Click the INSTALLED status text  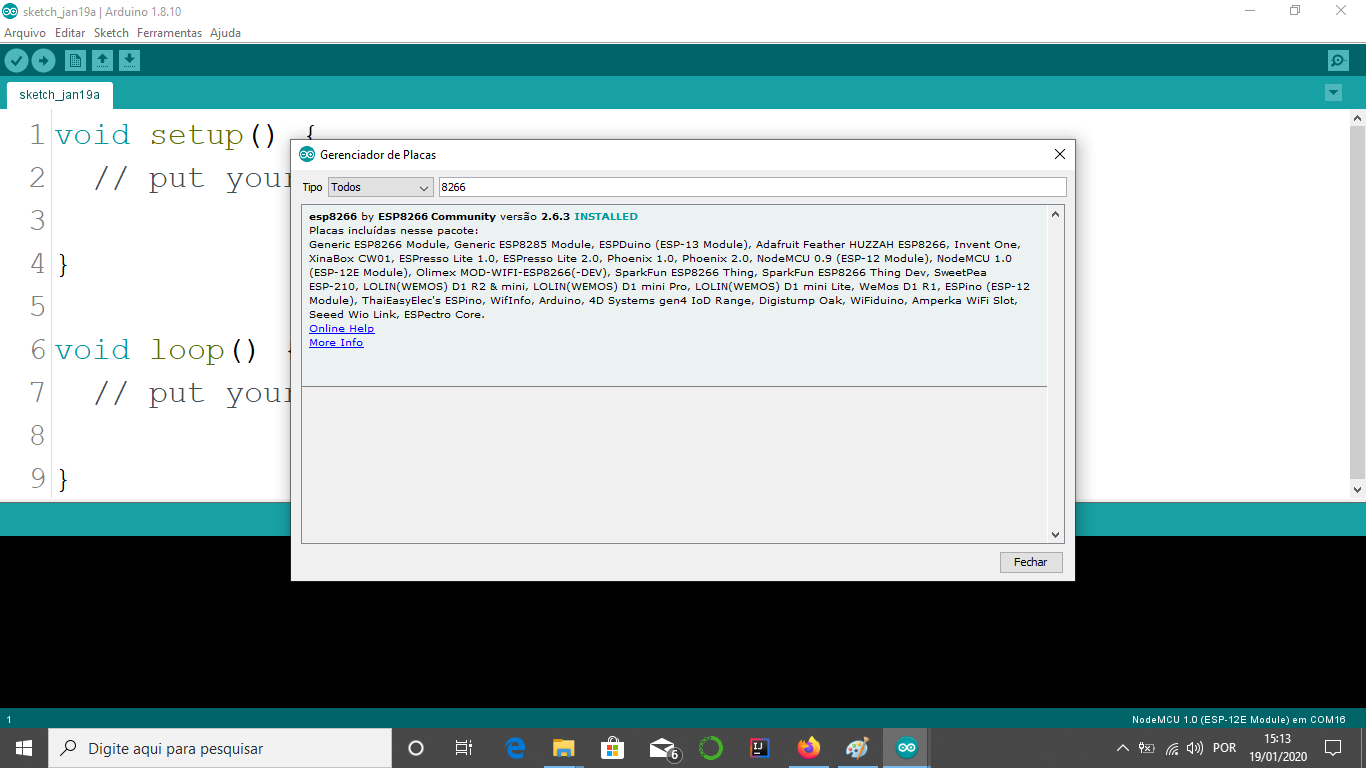point(606,216)
